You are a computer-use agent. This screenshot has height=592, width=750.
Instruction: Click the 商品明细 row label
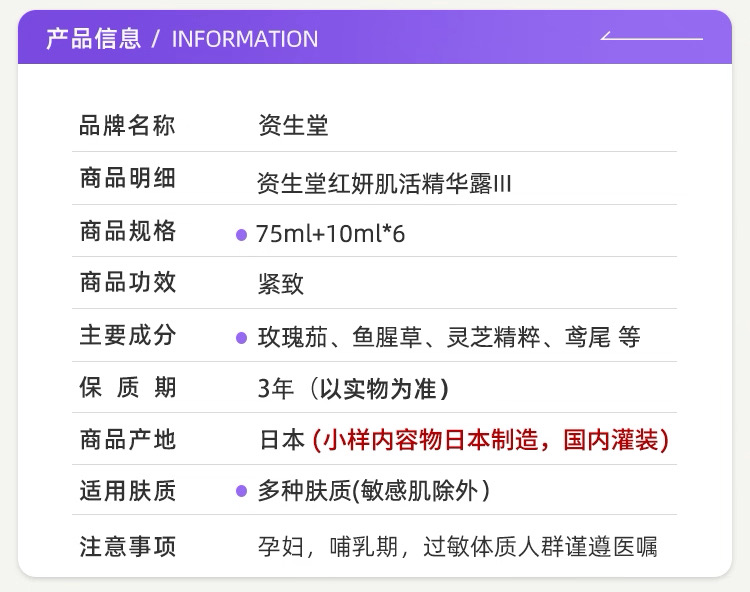tap(127, 179)
